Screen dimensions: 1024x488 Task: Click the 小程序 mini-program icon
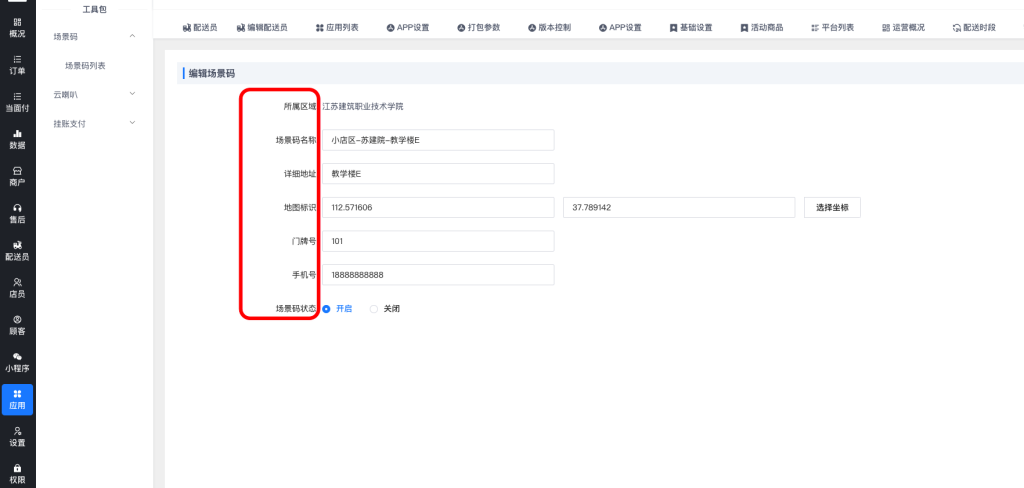coord(17,362)
